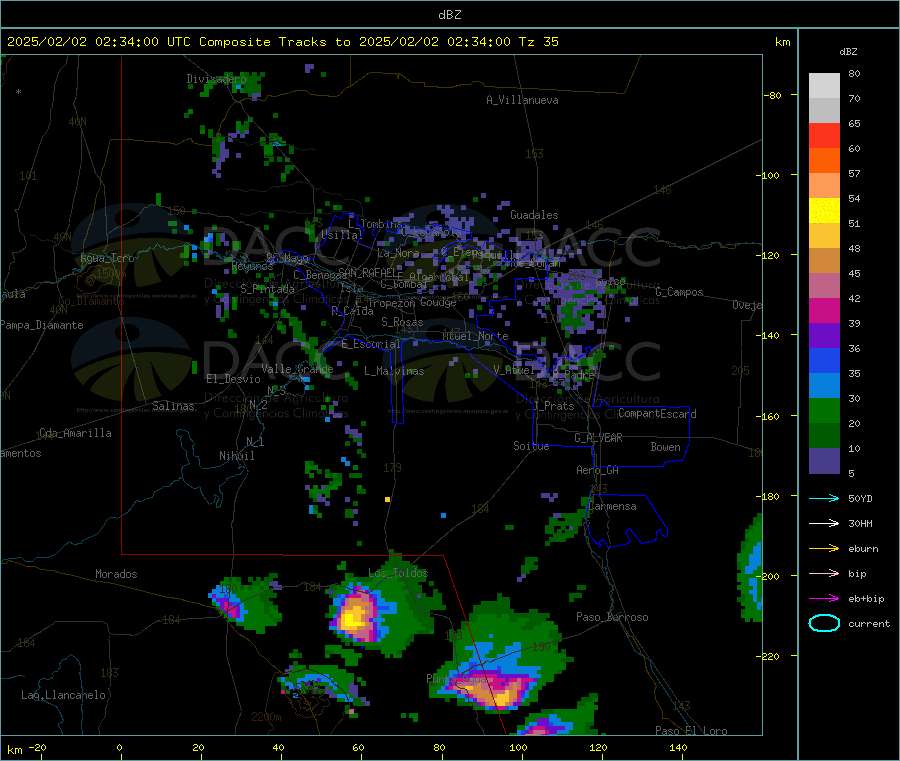
Task: Click the 'A_Villanueva' place label
Action: tap(522, 100)
